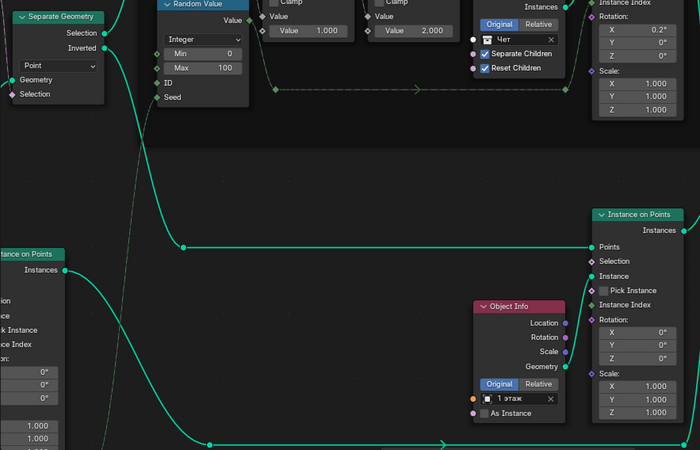
Task: Click the Geometry output socket of Object Info
Action: [566, 367]
